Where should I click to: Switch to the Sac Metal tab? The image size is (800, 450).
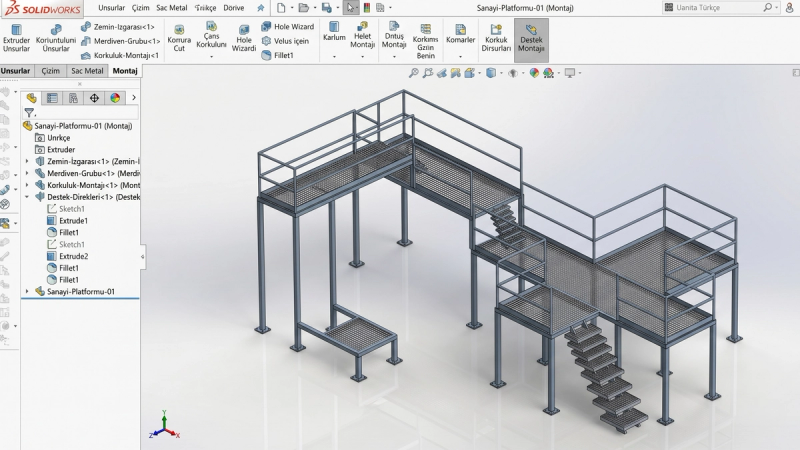[87, 71]
